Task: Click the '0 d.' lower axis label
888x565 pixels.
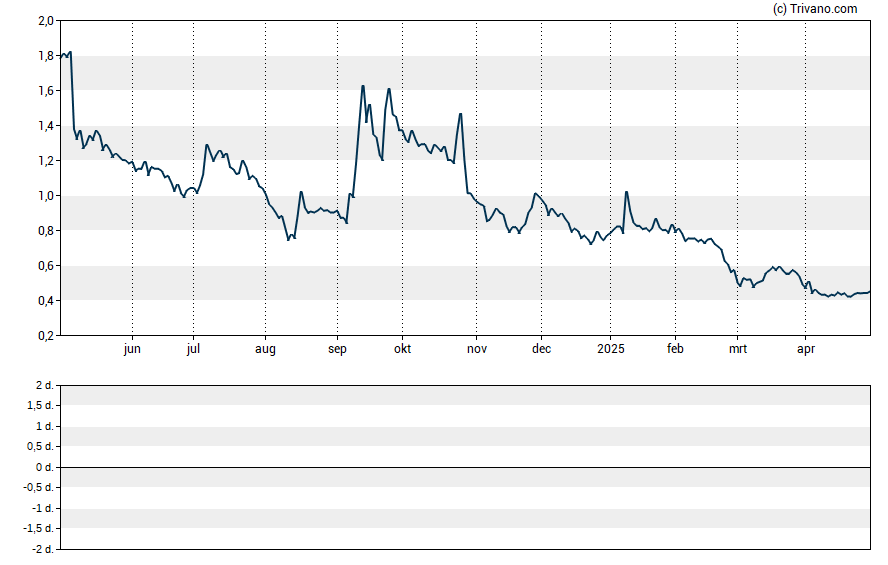Action: (44, 467)
